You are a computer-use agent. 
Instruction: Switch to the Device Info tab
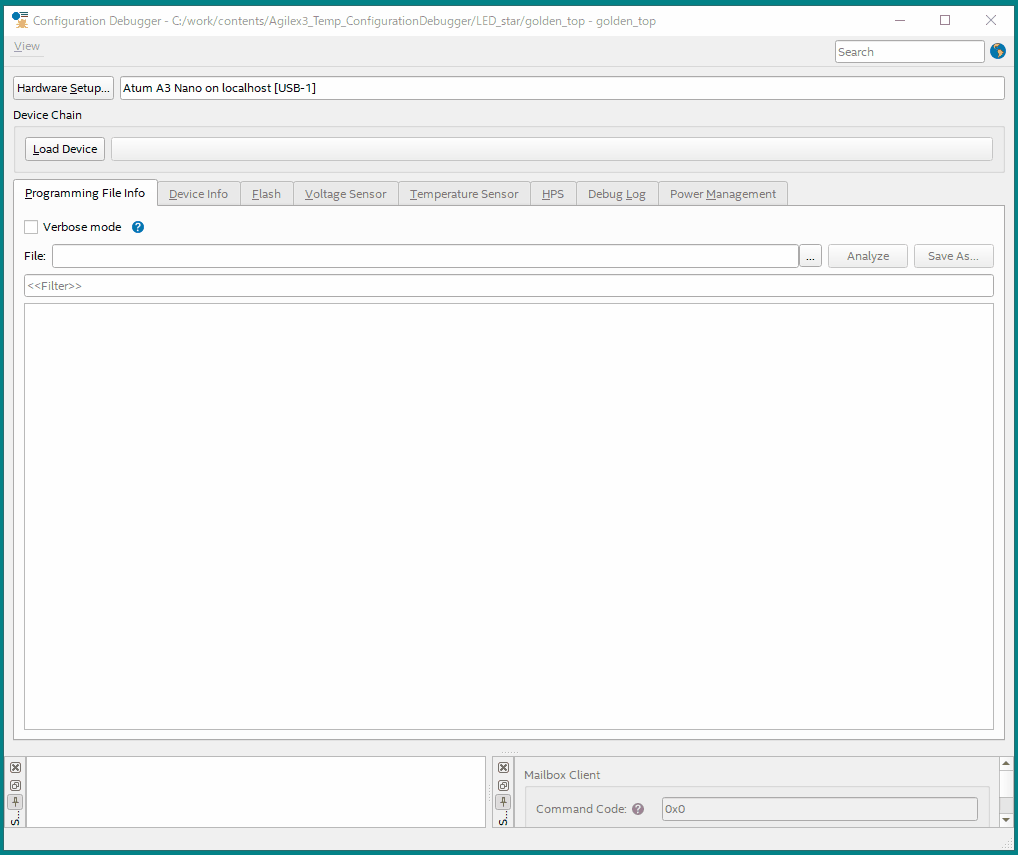point(198,194)
